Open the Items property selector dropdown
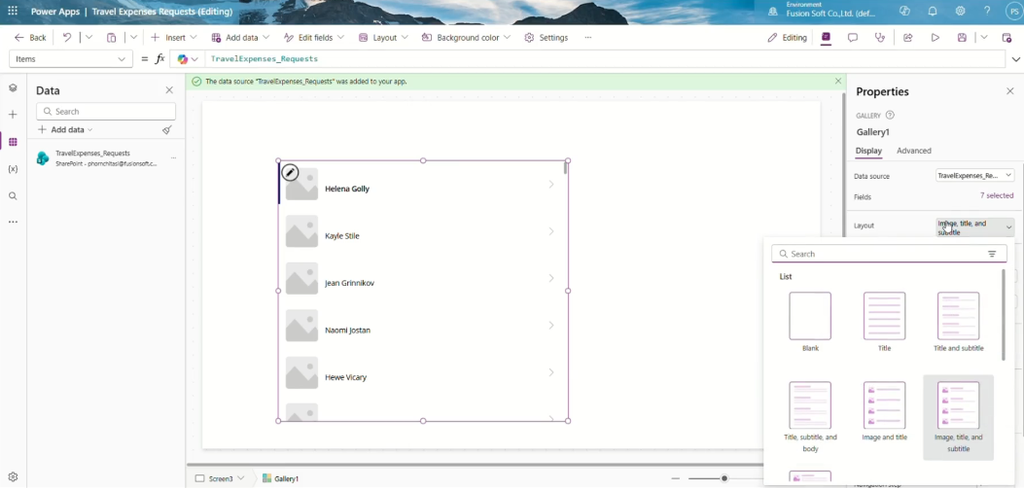Viewport: 1024px width, 488px height. click(70, 59)
